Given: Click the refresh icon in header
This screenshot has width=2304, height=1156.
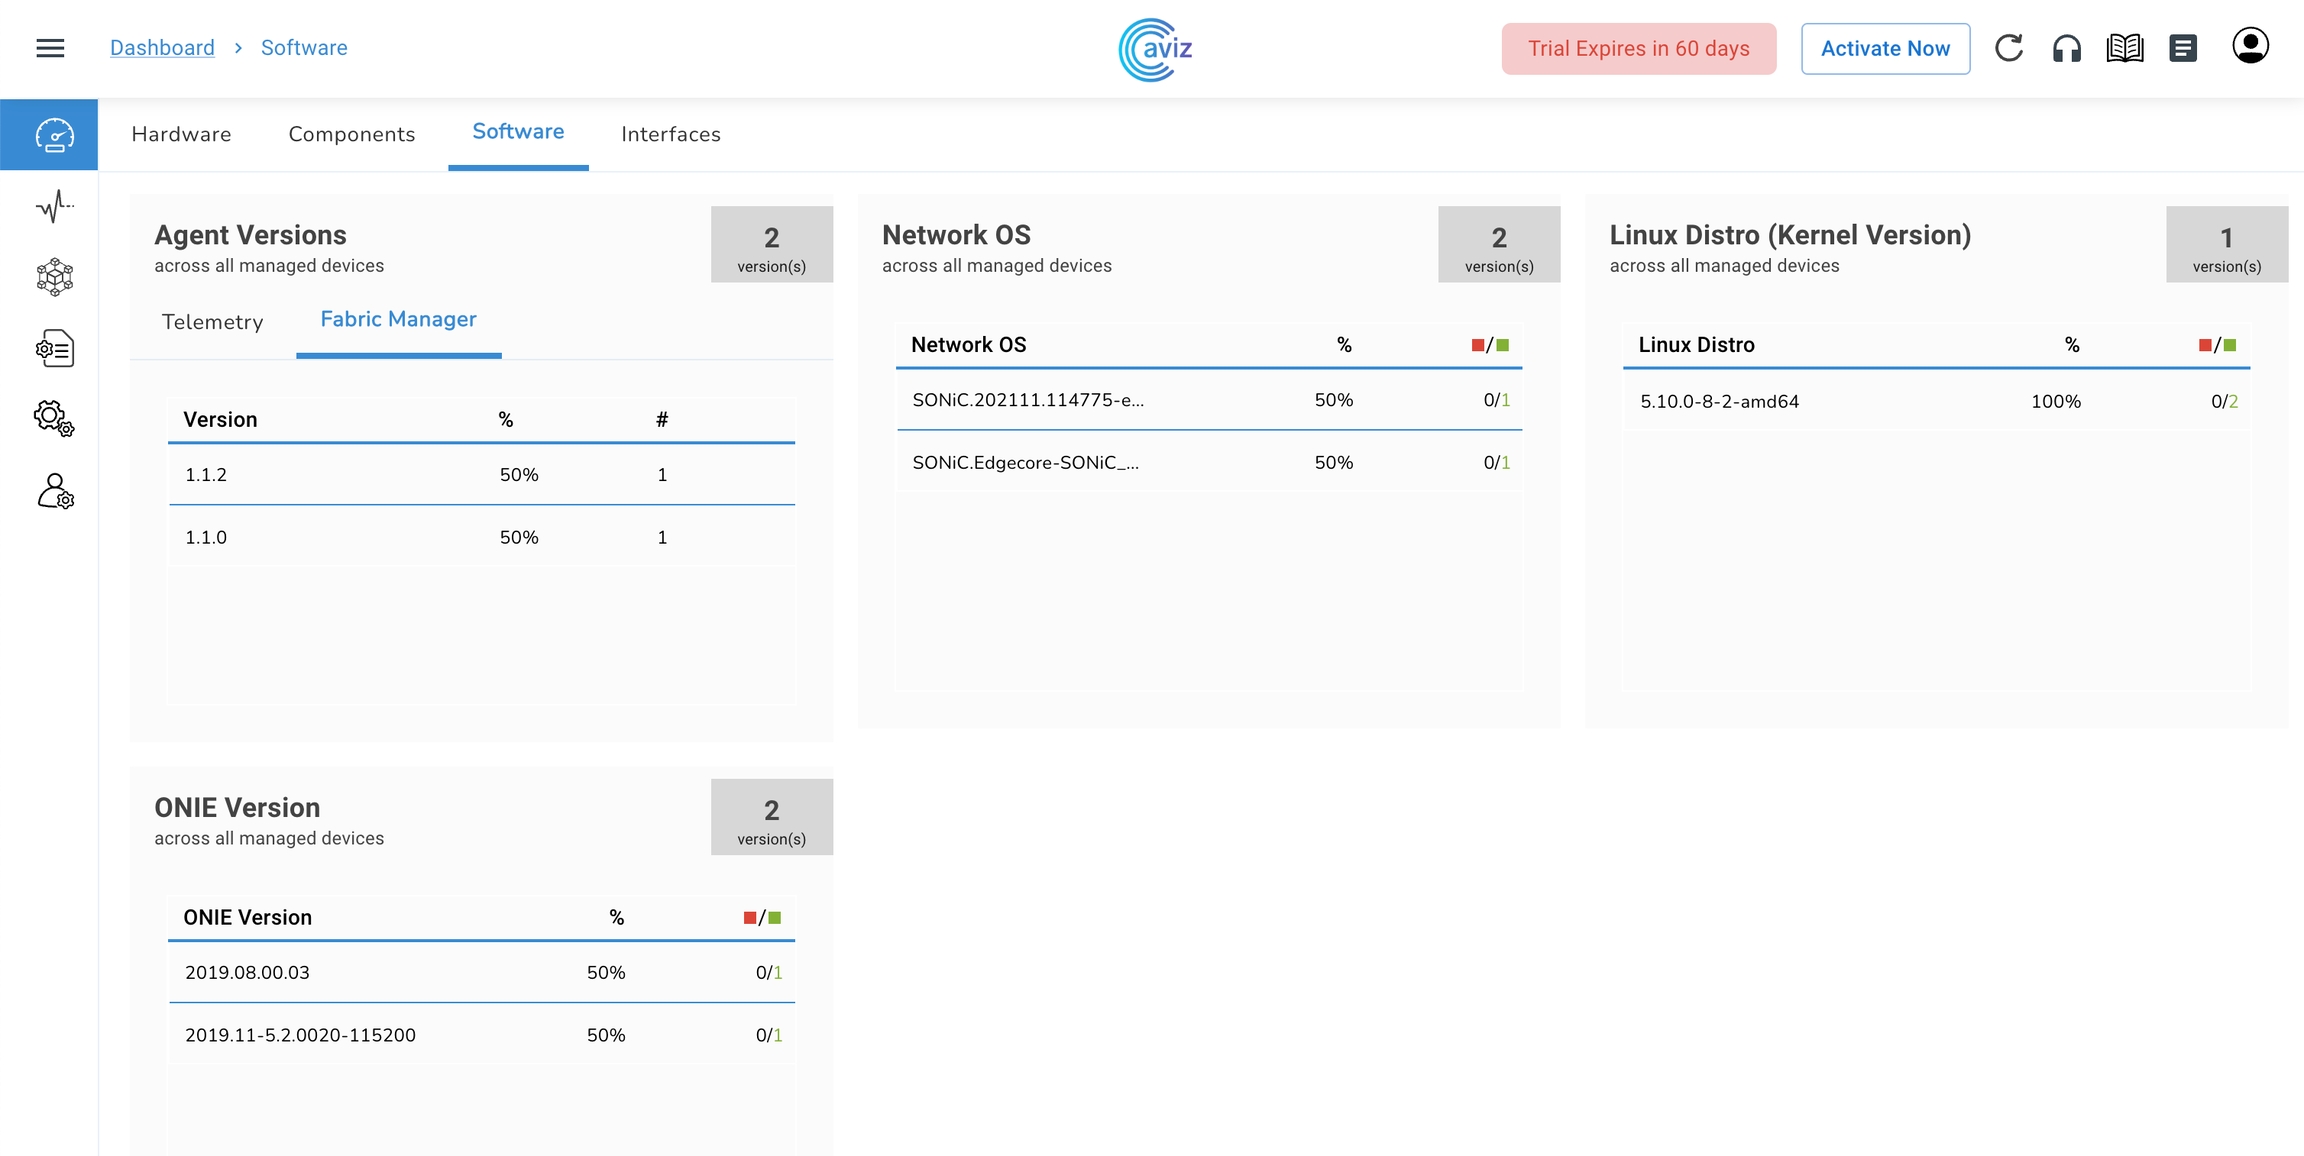Looking at the screenshot, I should [x=2008, y=48].
